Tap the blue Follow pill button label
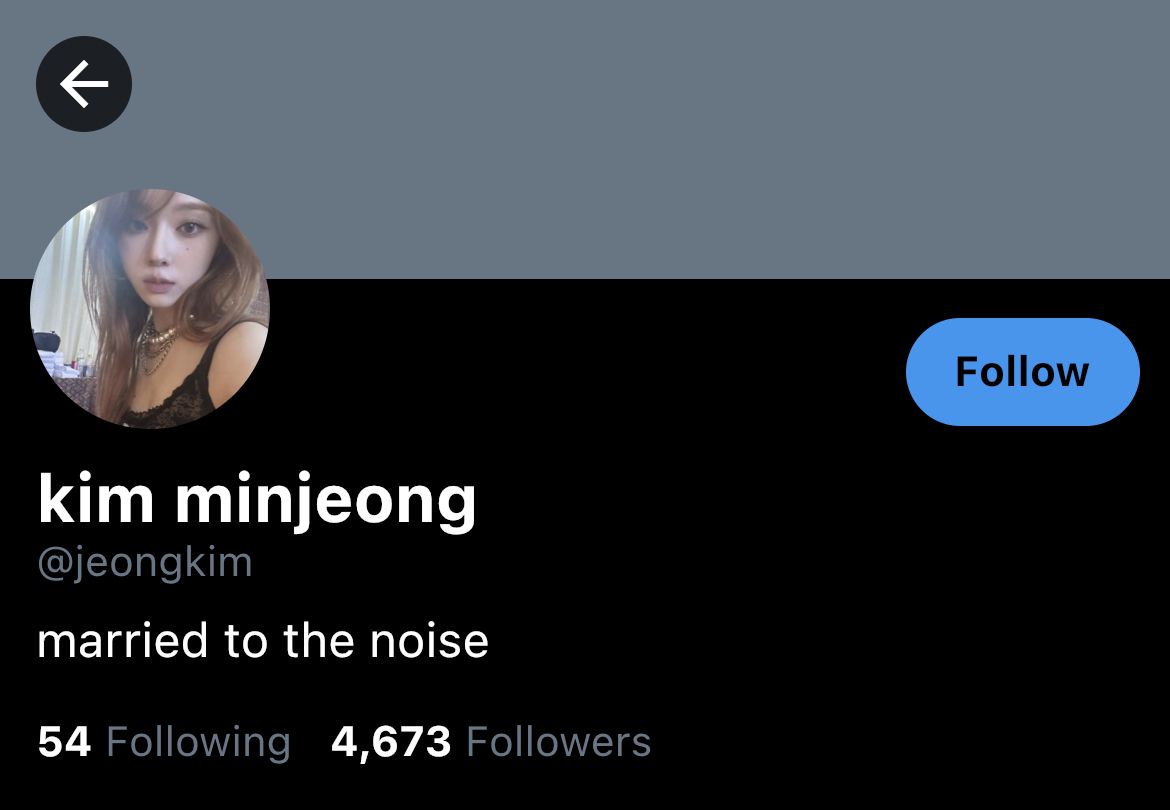 1022,371
